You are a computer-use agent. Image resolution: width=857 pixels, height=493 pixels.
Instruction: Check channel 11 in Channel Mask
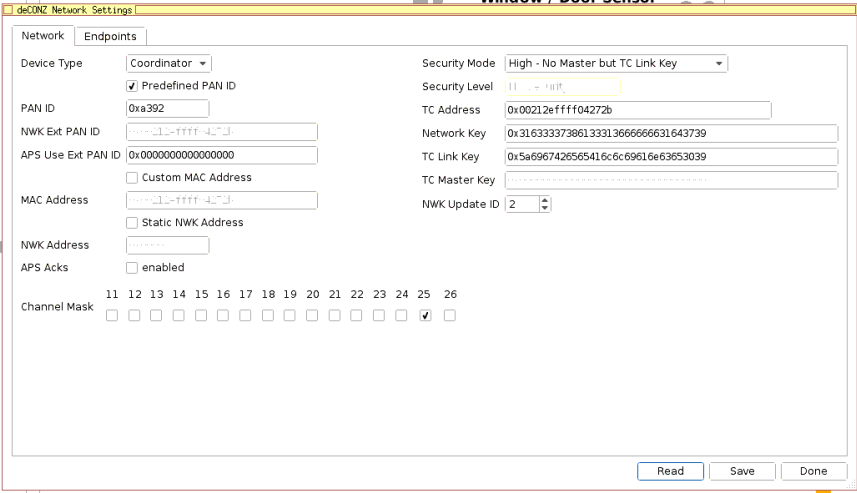pyautogui.click(x=112, y=315)
